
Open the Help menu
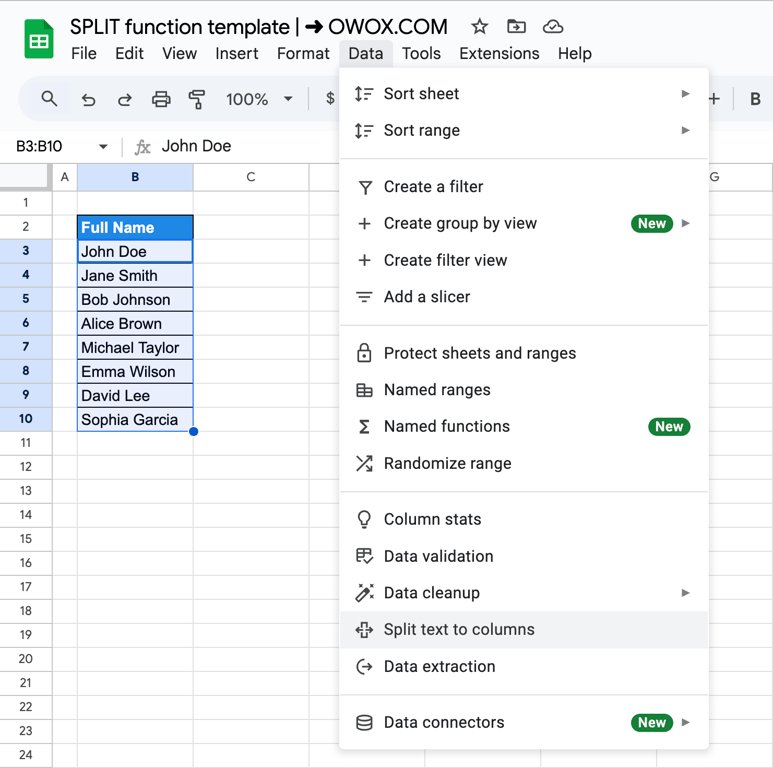[574, 53]
